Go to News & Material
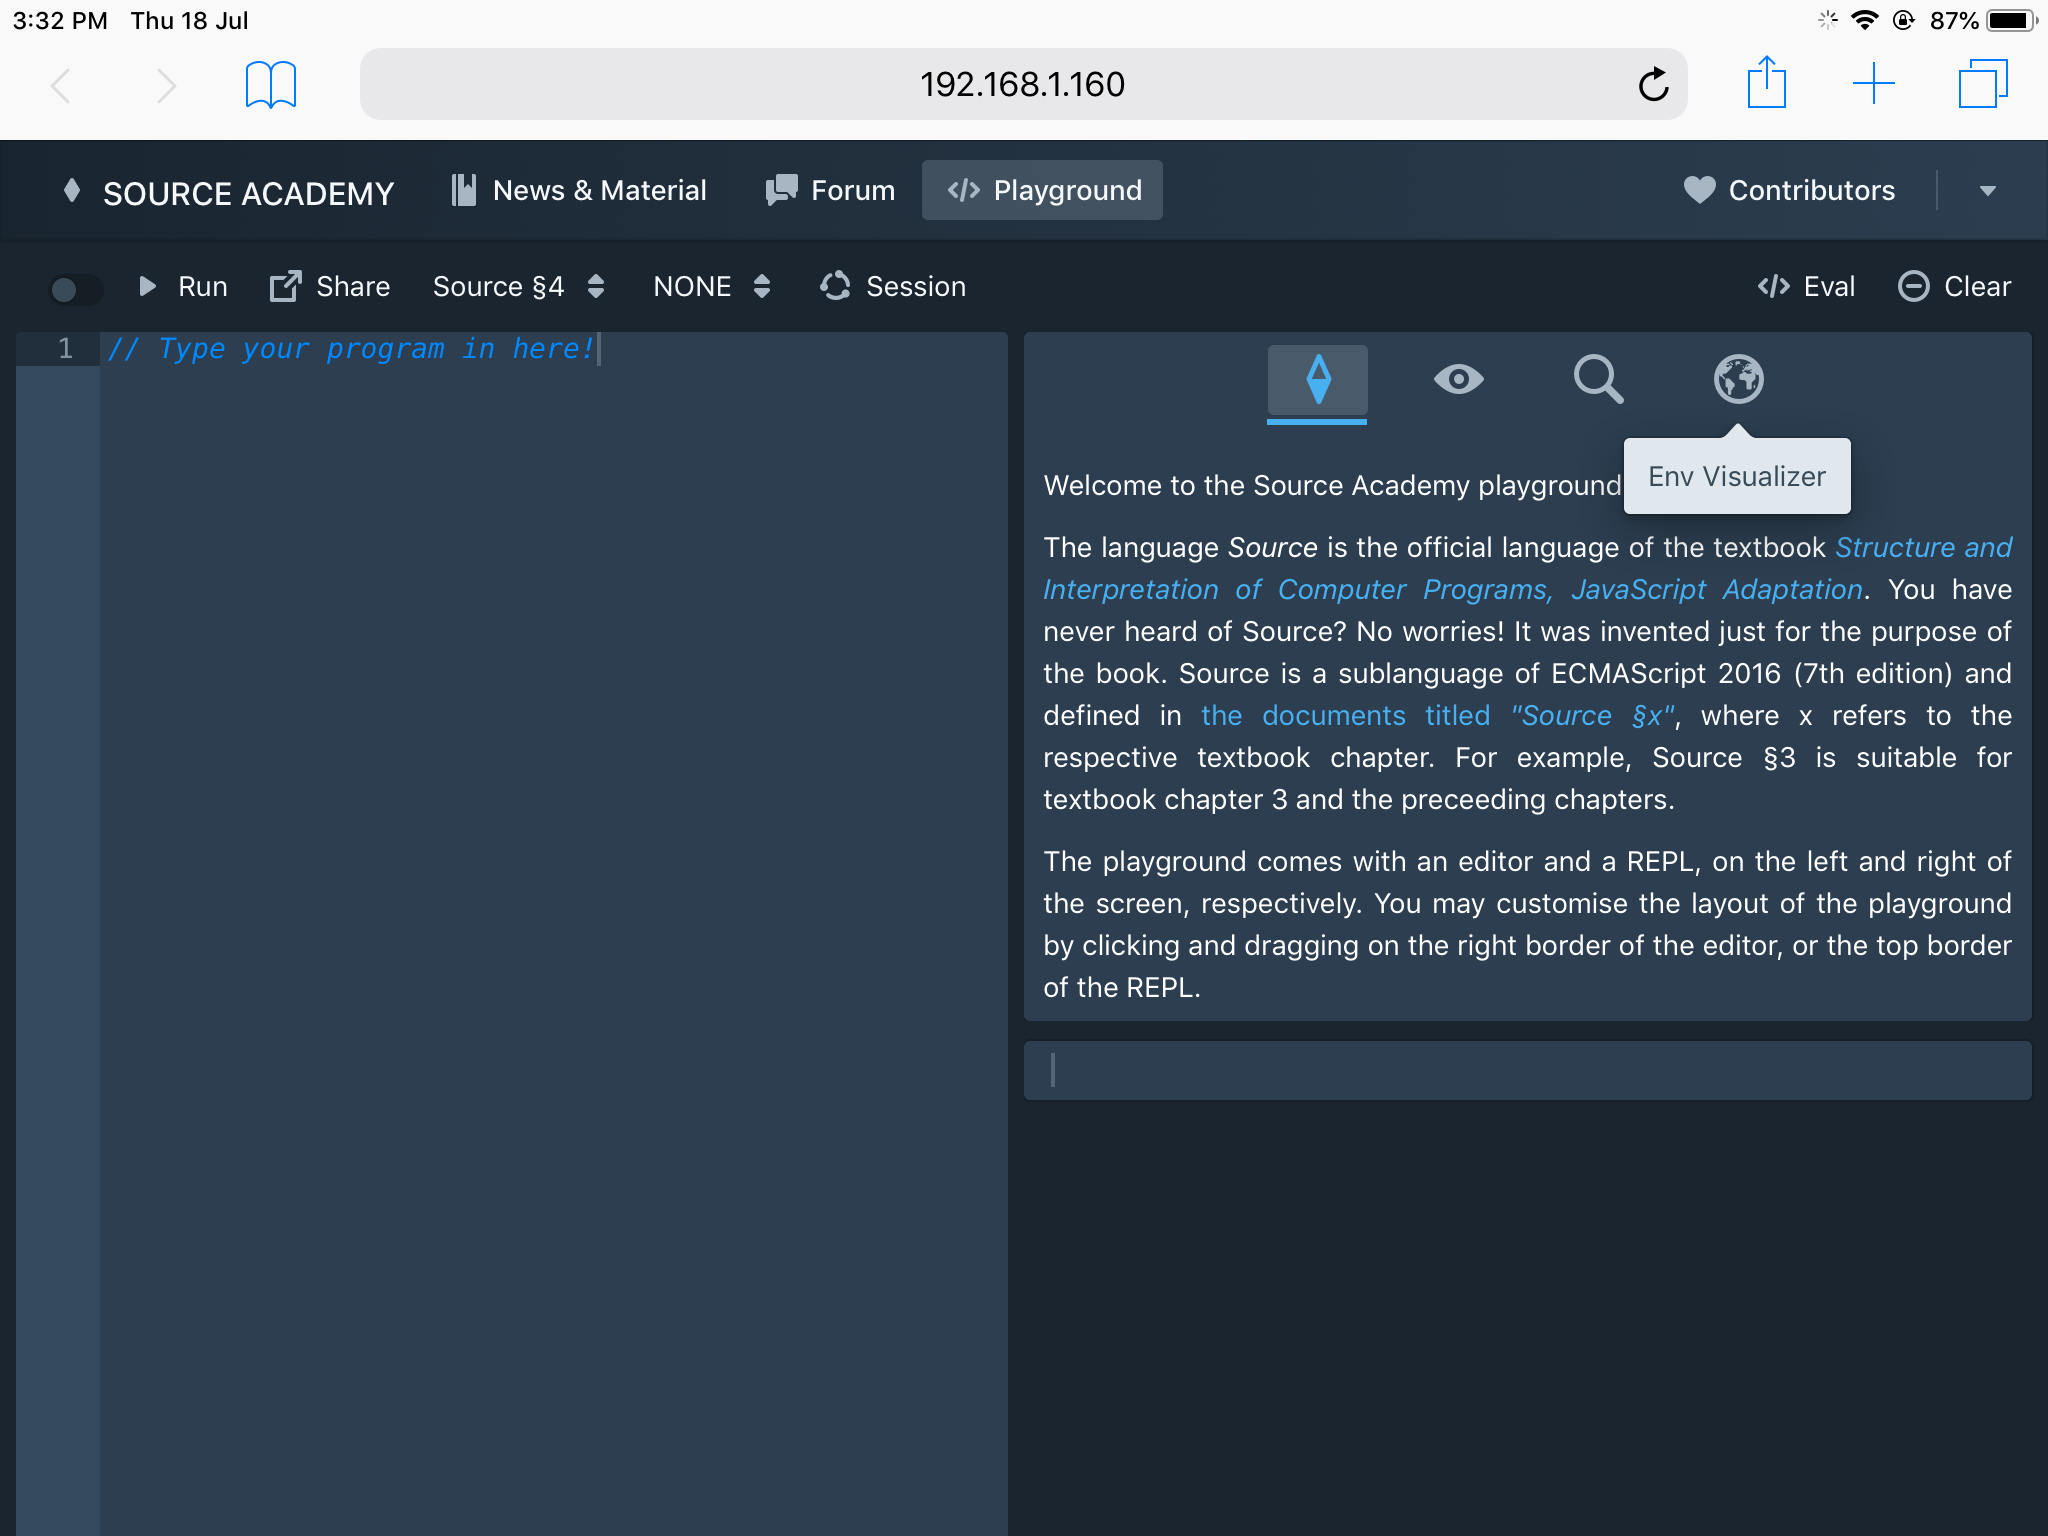 coord(579,191)
